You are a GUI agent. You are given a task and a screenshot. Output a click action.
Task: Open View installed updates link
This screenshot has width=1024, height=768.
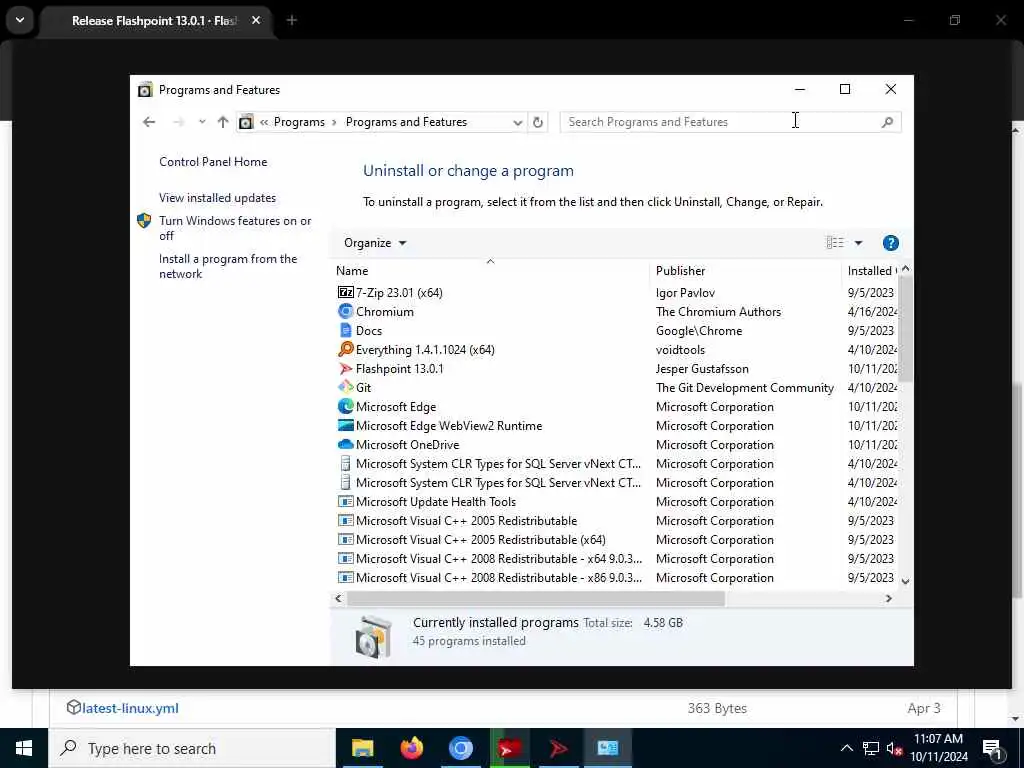[x=217, y=198]
